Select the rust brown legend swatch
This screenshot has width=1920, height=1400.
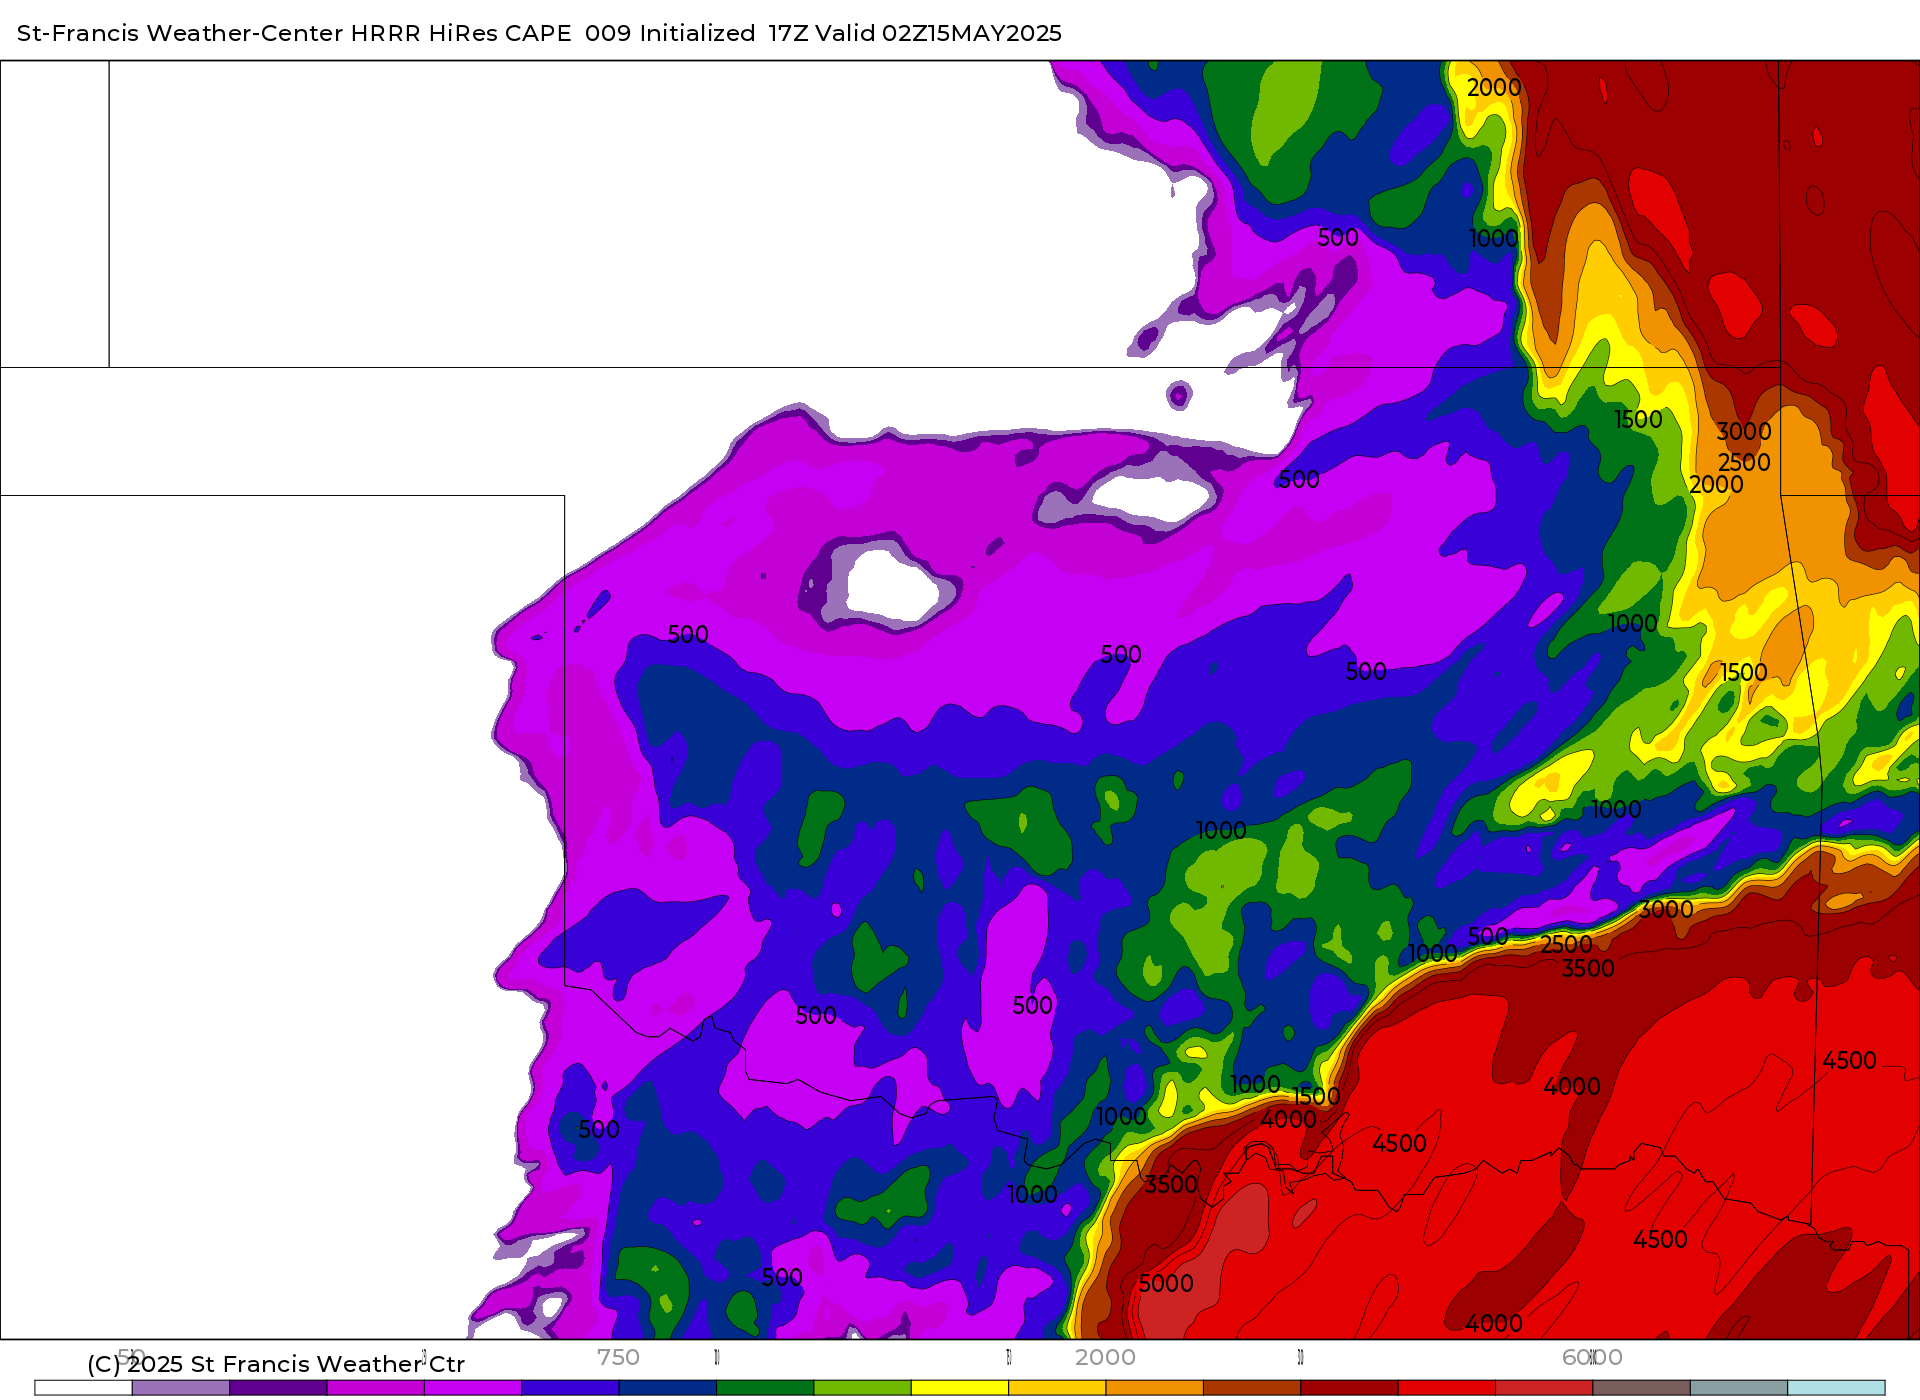point(1252,1387)
